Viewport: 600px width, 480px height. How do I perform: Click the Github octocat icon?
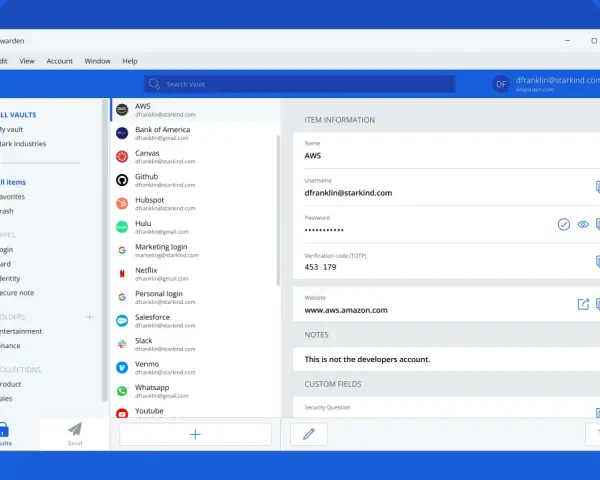pyautogui.click(x=122, y=180)
